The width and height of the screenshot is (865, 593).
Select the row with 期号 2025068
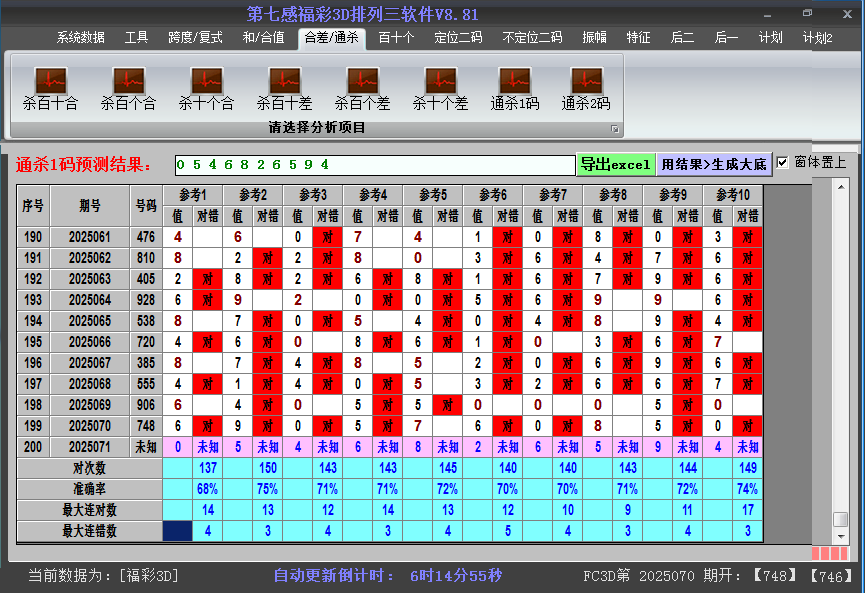[x=389, y=384]
